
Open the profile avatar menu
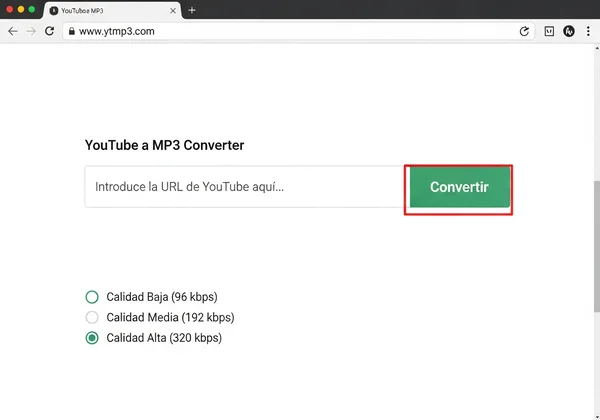(x=569, y=31)
